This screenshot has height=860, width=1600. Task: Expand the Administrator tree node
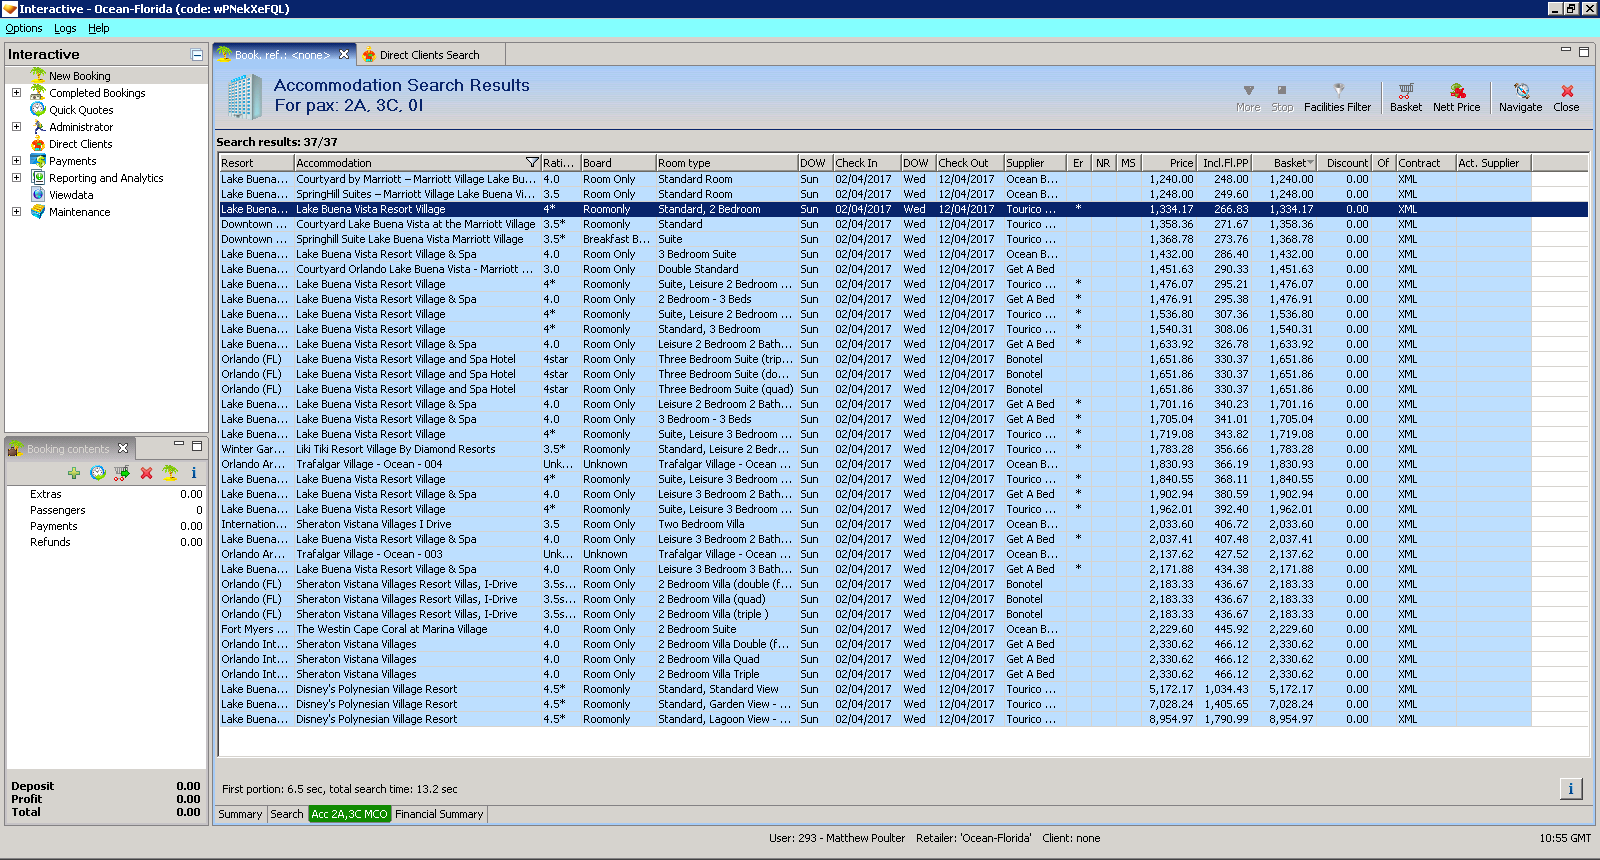click(16, 126)
